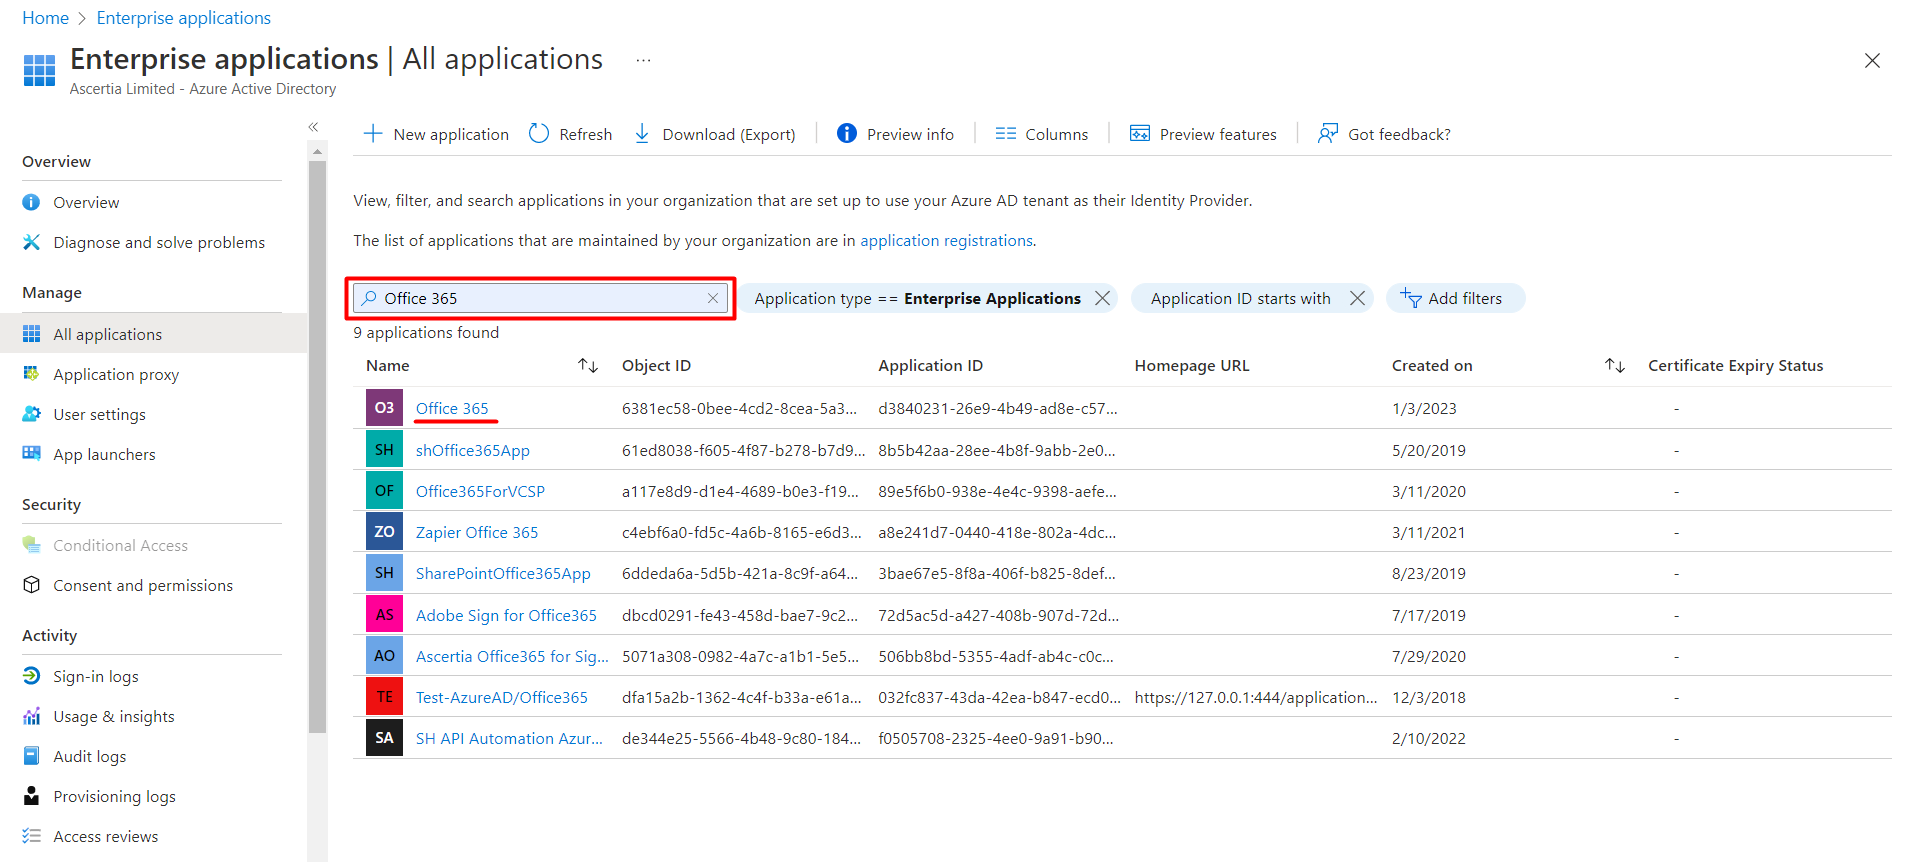The image size is (1910, 862).
Task: Open the Zapier Office 365 link
Action: tap(477, 532)
